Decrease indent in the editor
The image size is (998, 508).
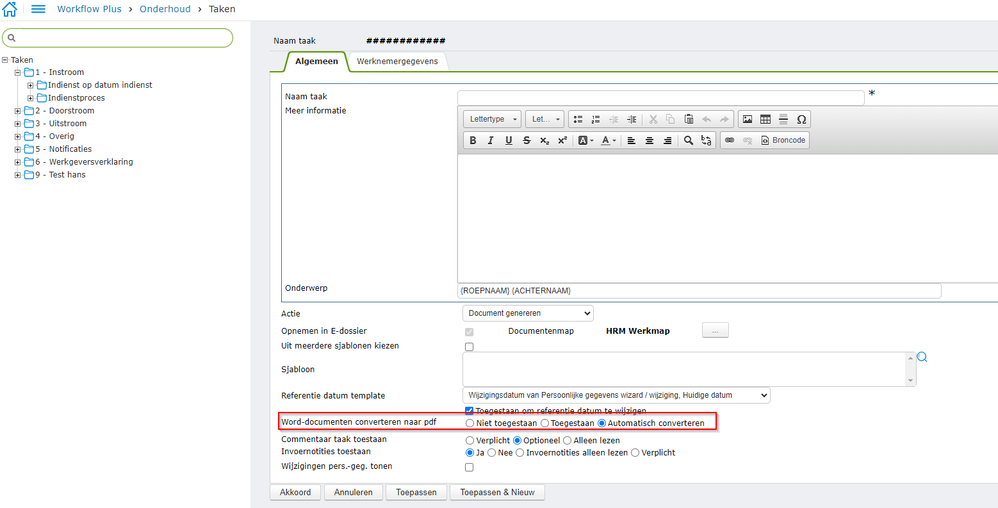(614, 119)
